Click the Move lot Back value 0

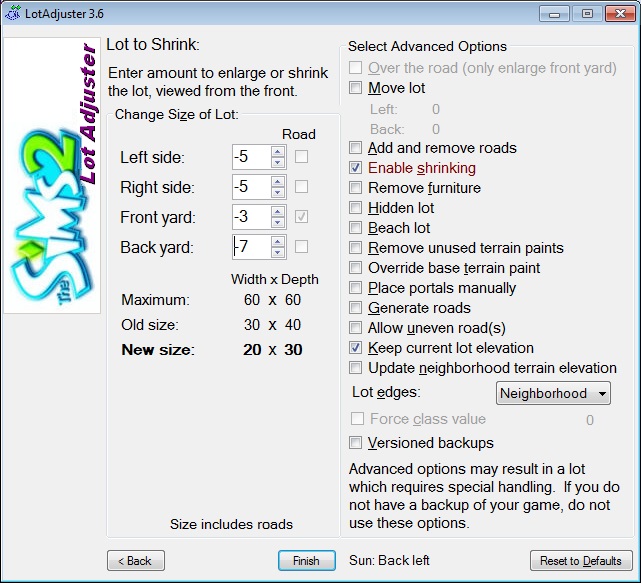point(436,129)
